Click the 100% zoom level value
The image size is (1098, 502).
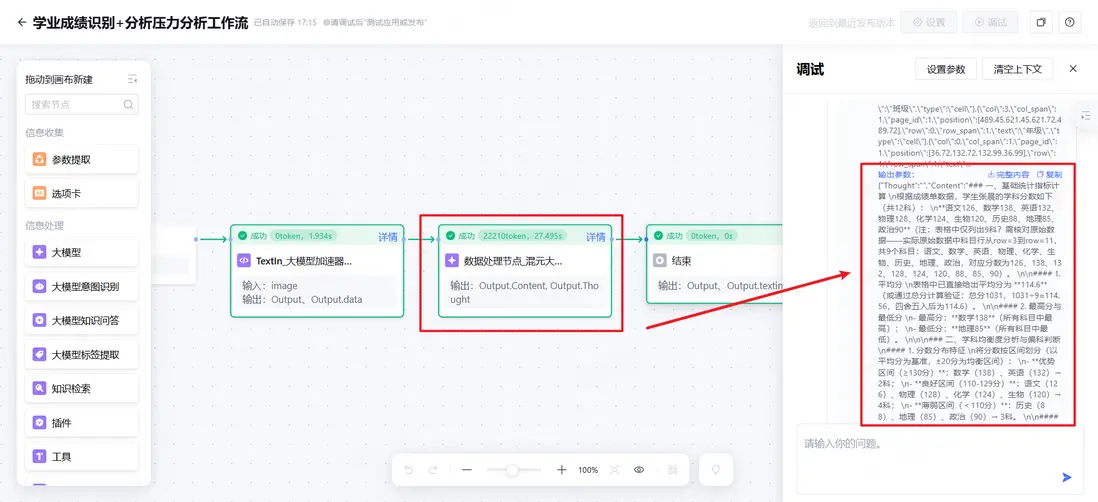tap(588, 470)
